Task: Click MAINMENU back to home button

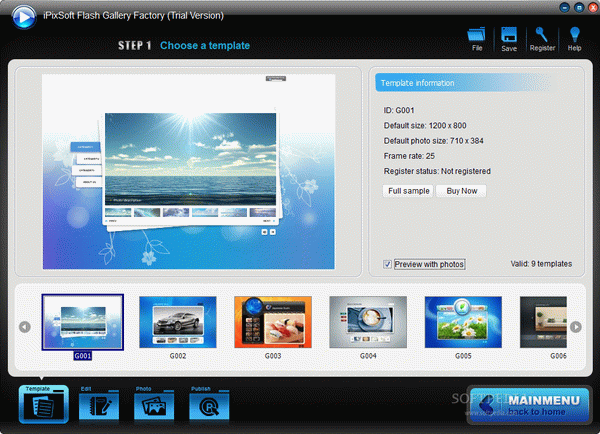Action: (529, 405)
